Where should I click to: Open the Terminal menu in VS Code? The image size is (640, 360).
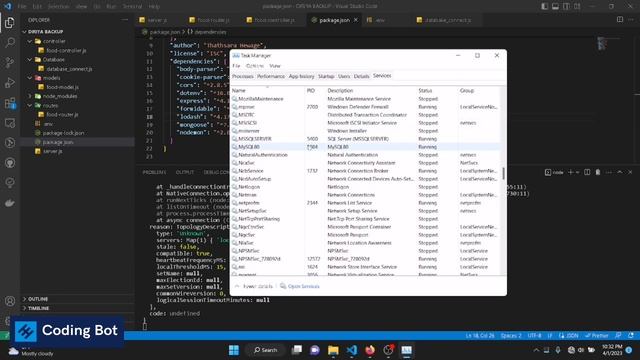click(133, 7)
